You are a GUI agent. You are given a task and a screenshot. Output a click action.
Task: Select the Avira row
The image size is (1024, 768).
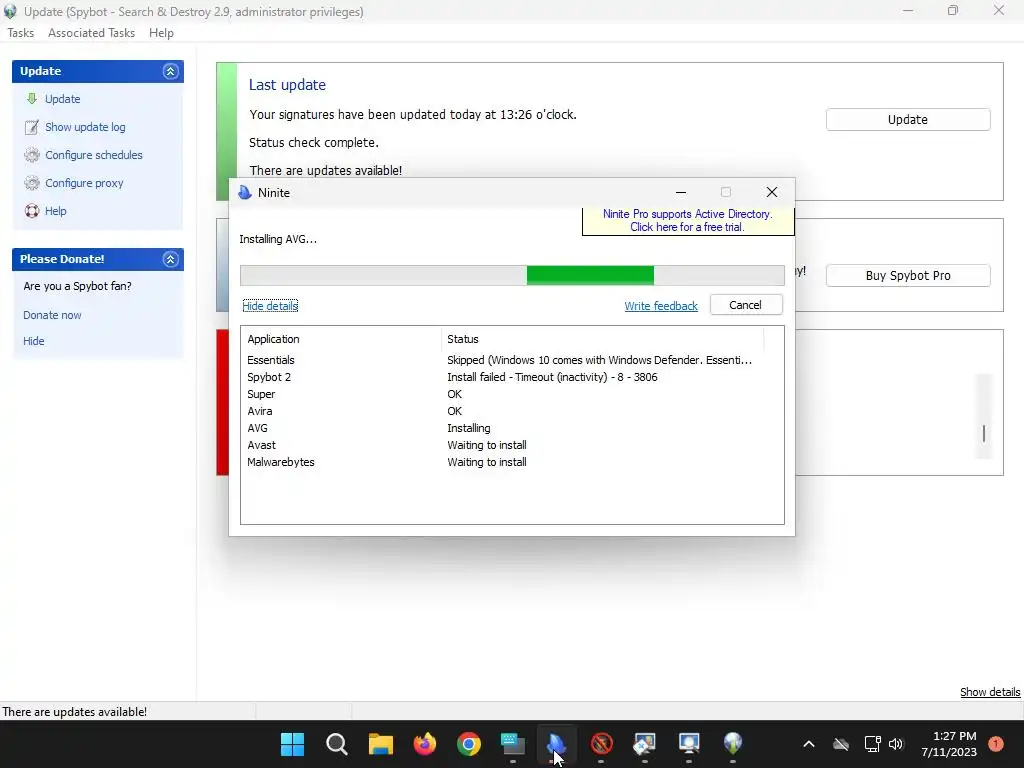(512, 411)
